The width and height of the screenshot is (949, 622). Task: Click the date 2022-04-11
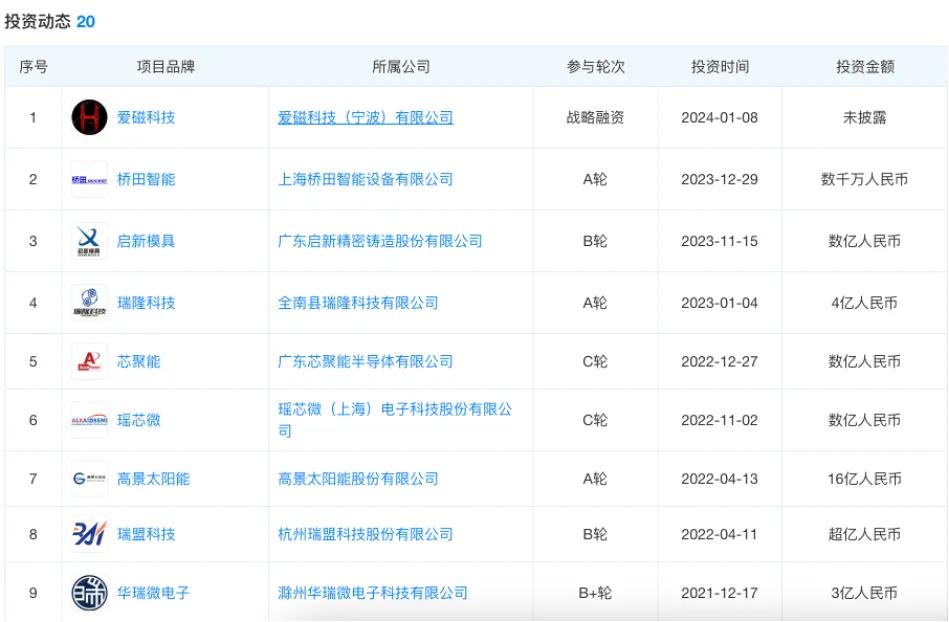(x=720, y=534)
